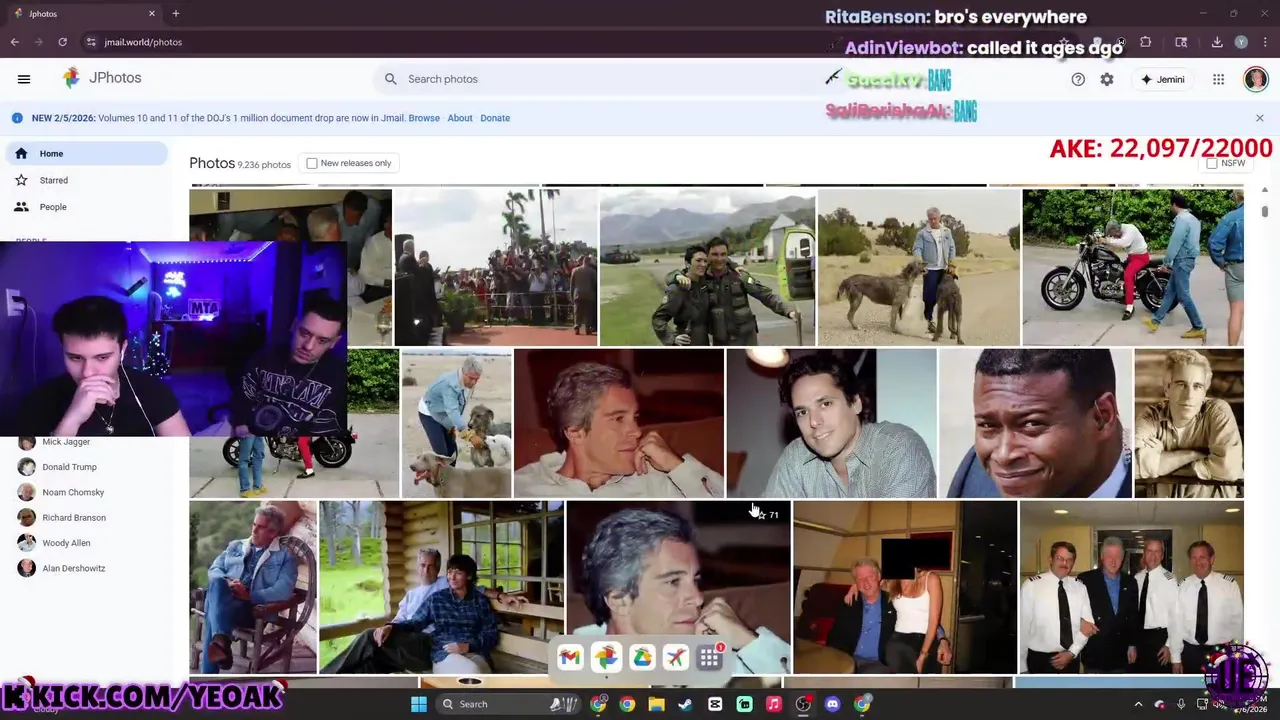This screenshot has width=1280, height=720.
Task: Open the photo of four men in pilot uniforms
Action: point(1131,587)
